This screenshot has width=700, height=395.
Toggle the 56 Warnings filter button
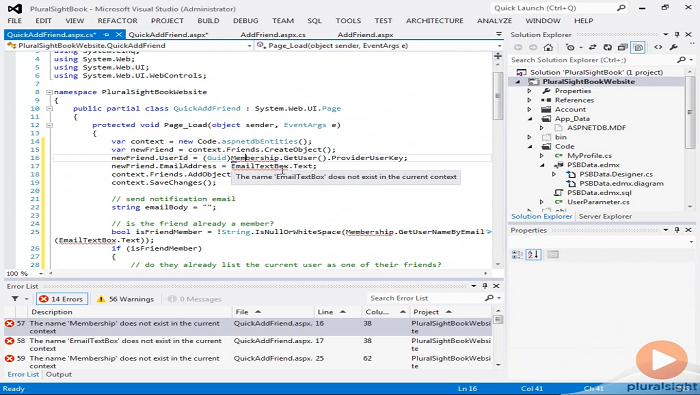(x=125, y=299)
